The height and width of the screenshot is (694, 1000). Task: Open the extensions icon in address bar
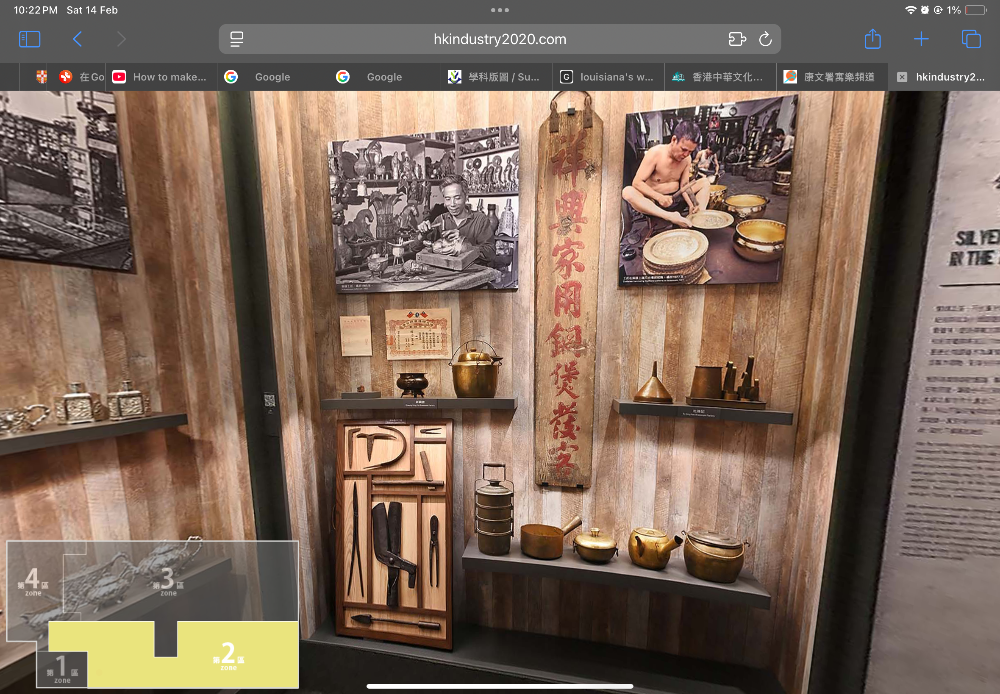click(x=737, y=39)
